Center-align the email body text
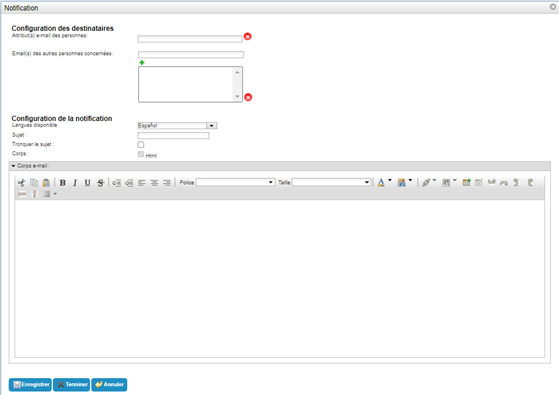The width and height of the screenshot is (559, 395). coord(154,183)
